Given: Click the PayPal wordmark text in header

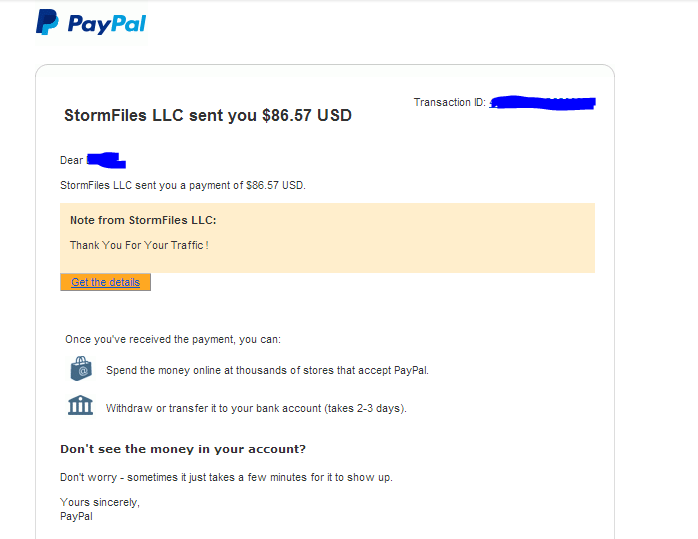Looking at the screenshot, I should [x=106, y=23].
